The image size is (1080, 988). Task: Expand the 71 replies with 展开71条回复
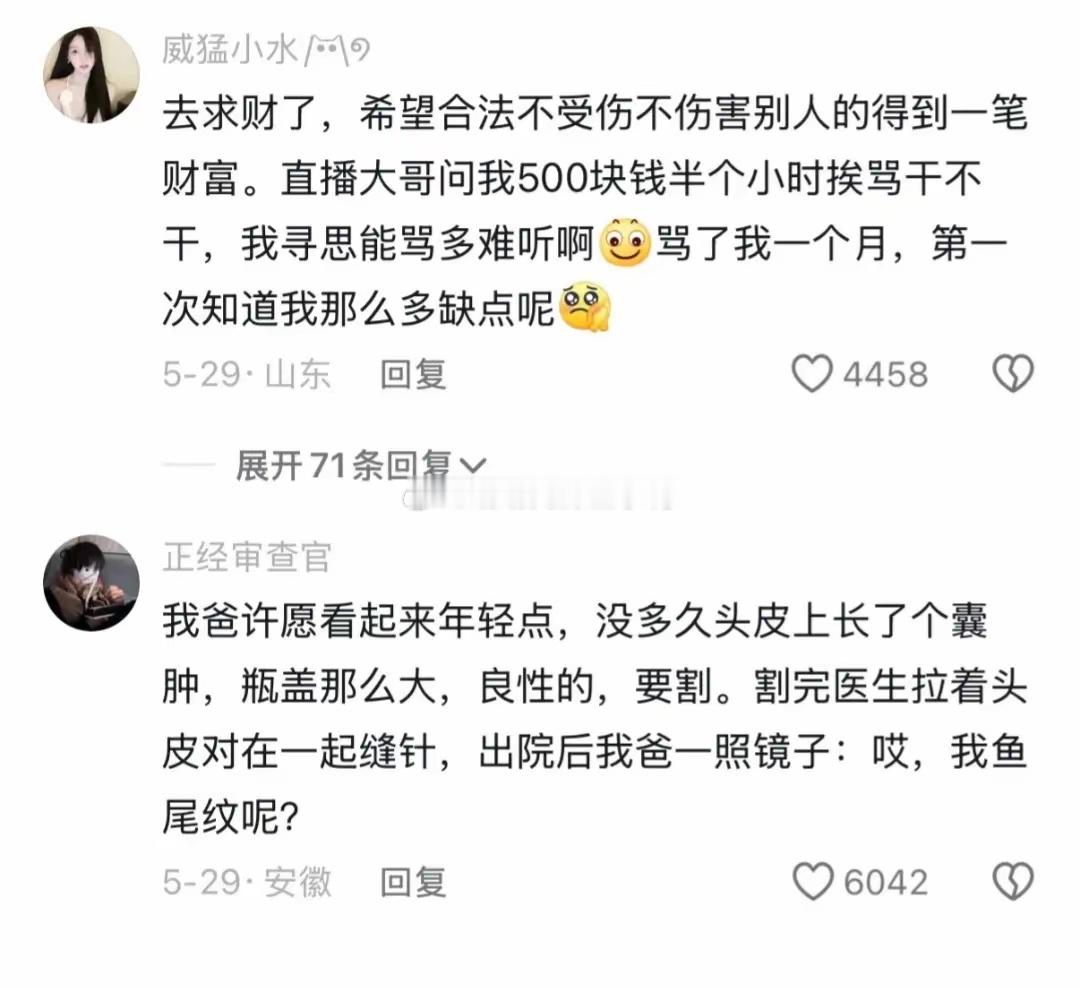tap(343, 465)
